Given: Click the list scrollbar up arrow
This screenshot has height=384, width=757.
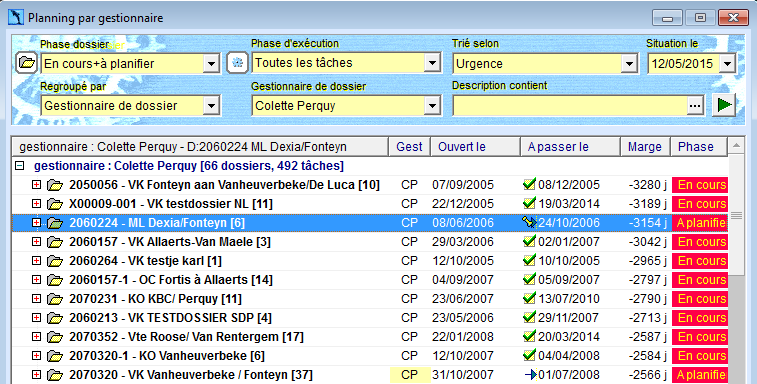Looking at the screenshot, I should point(736,145).
